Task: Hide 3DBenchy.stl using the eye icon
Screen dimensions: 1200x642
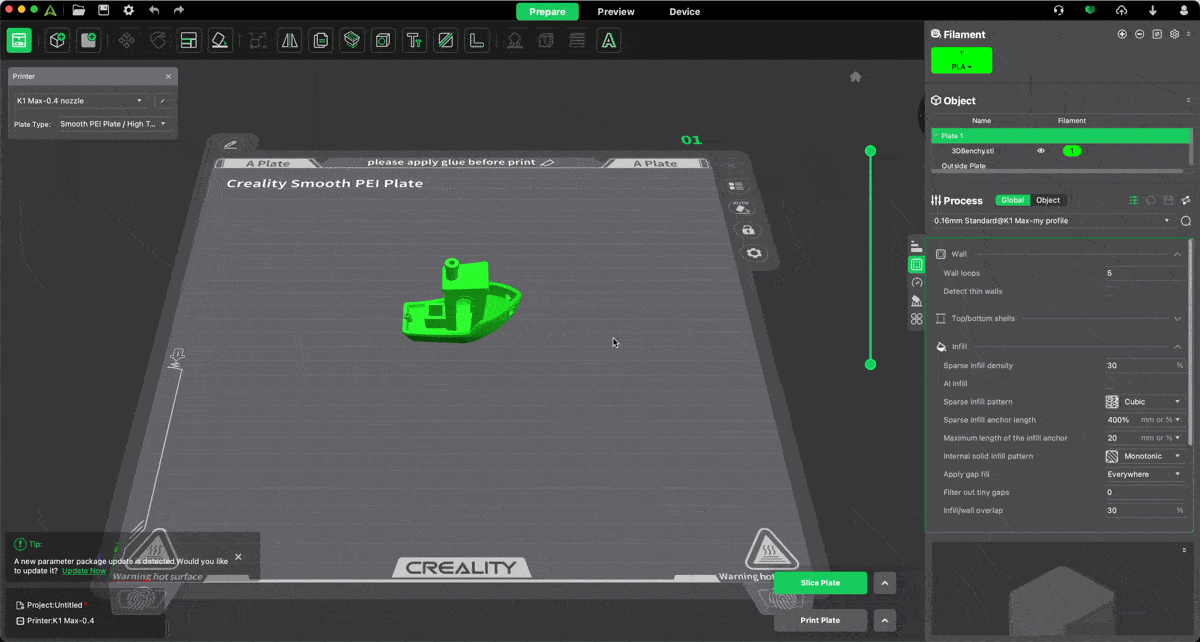Action: 1041,151
